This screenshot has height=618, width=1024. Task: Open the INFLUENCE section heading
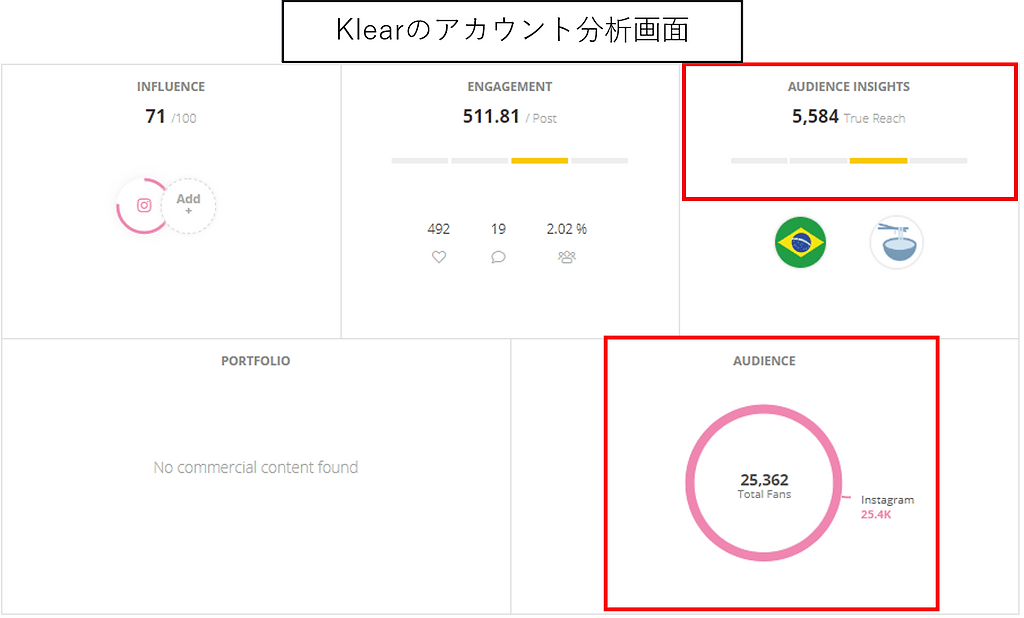tap(171, 86)
